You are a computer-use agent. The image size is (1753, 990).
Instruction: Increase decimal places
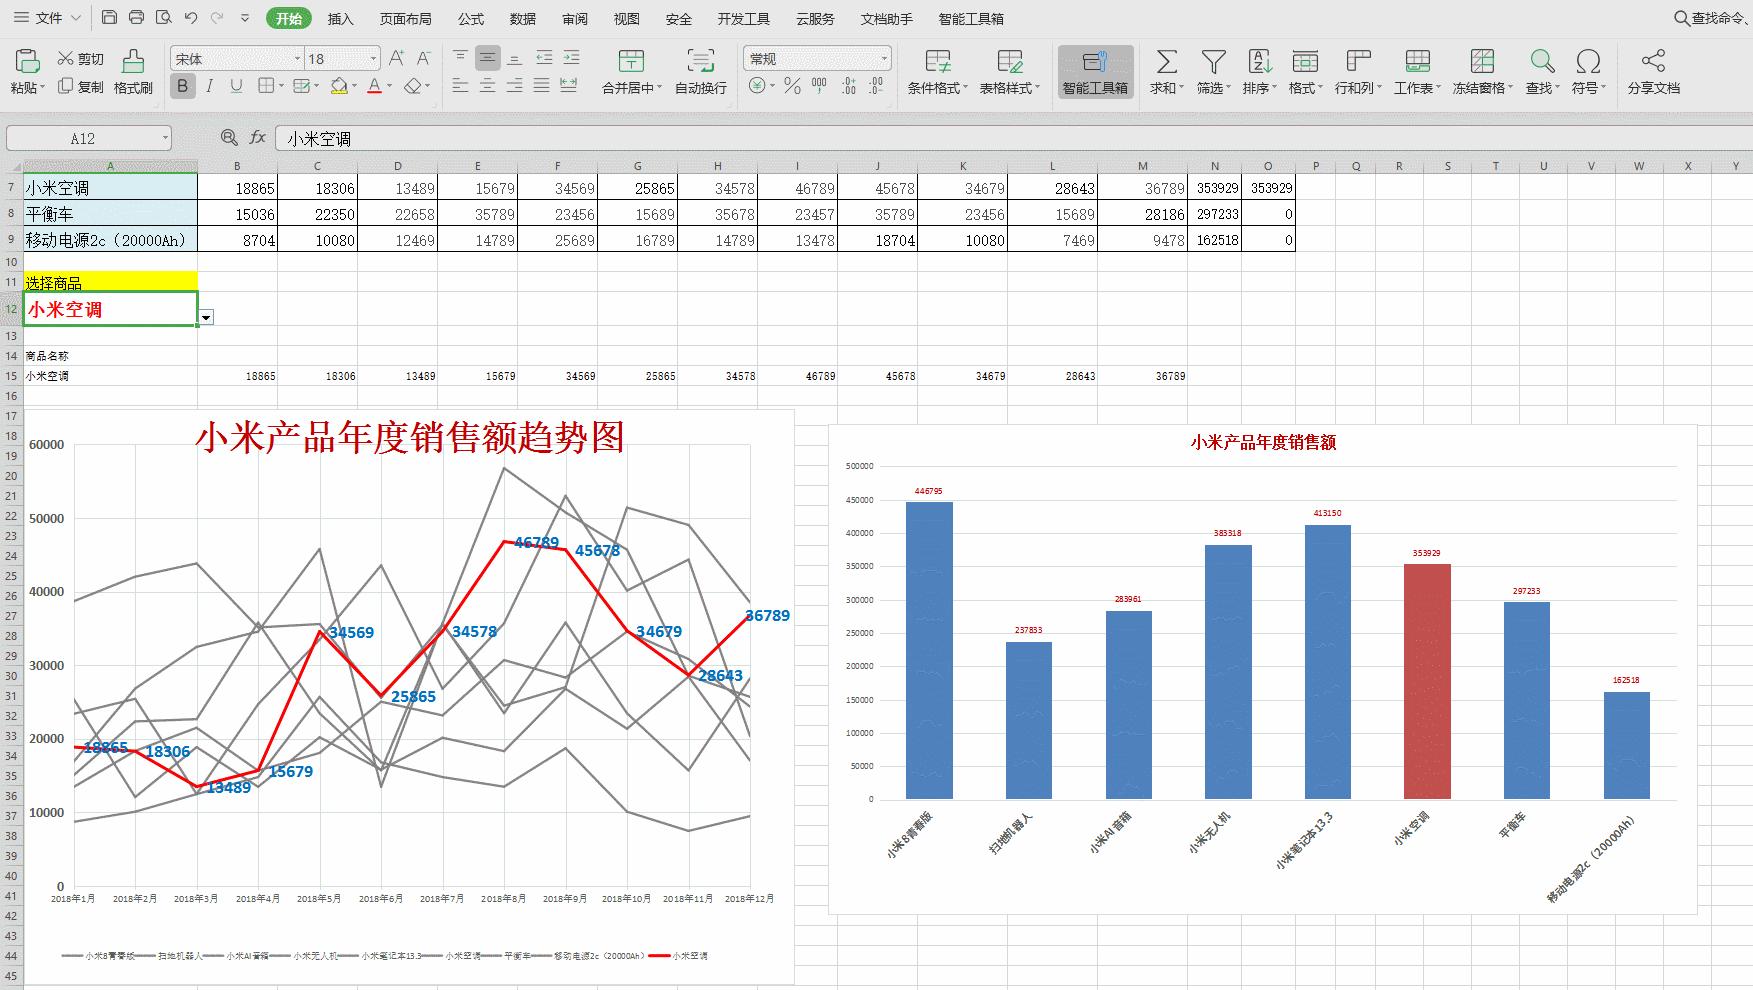848,87
